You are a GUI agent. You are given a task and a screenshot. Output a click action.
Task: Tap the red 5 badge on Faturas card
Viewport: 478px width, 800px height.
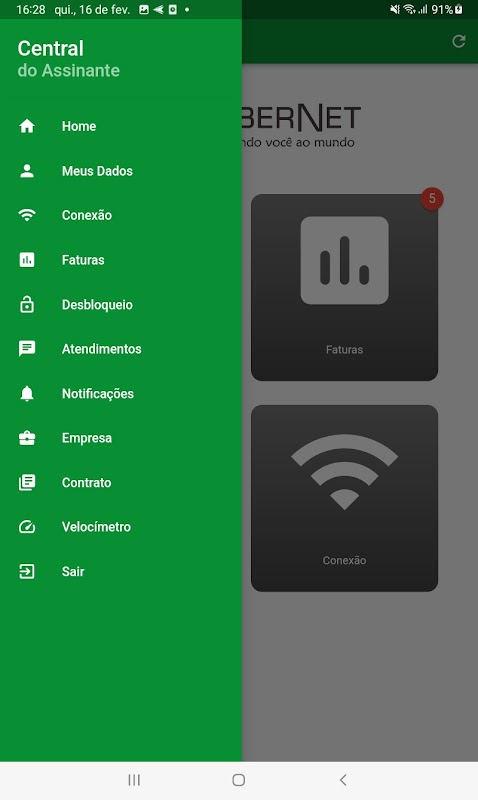(x=432, y=198)
